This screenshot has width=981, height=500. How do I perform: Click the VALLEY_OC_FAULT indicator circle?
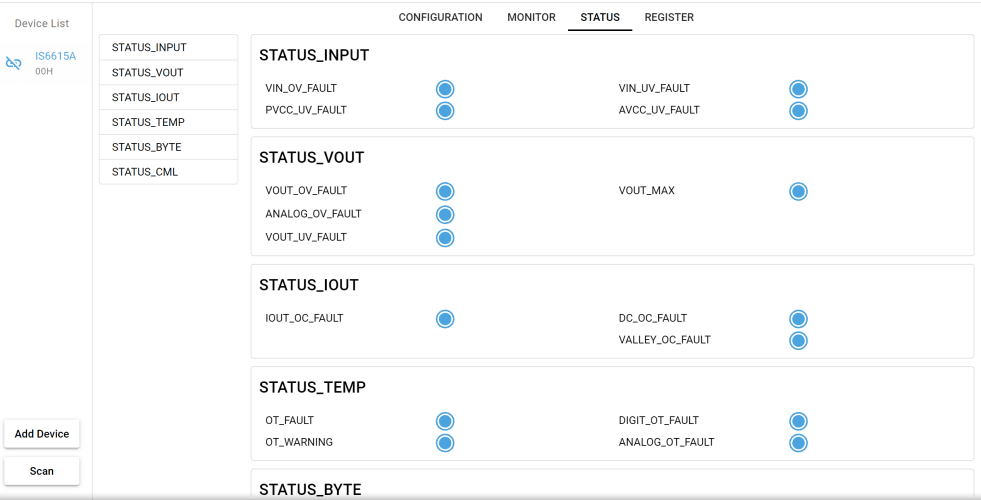click(x=798, y=340)
